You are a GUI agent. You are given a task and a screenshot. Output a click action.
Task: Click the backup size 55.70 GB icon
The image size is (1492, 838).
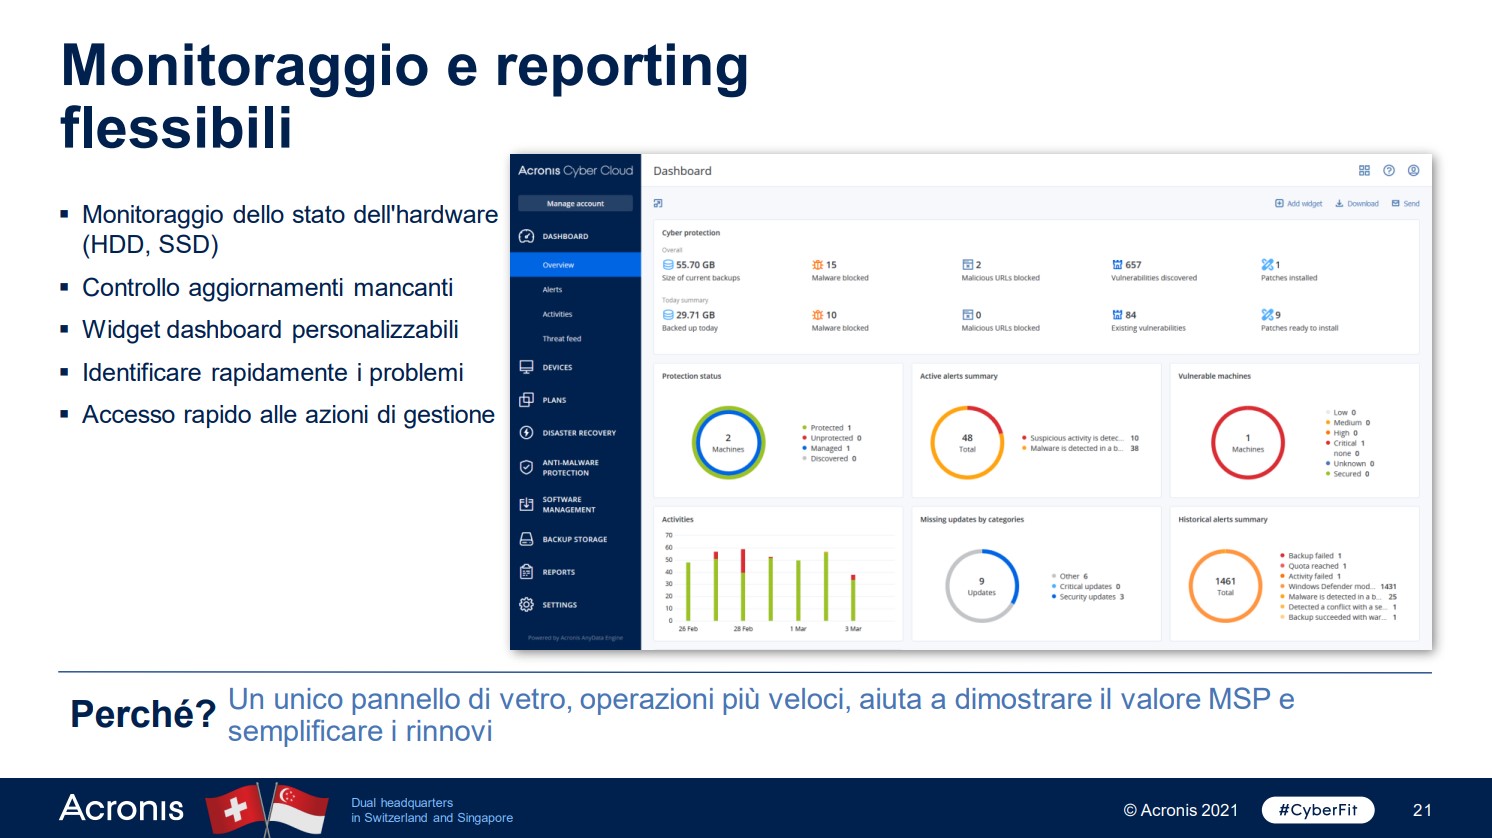click(x=668, y=265)
